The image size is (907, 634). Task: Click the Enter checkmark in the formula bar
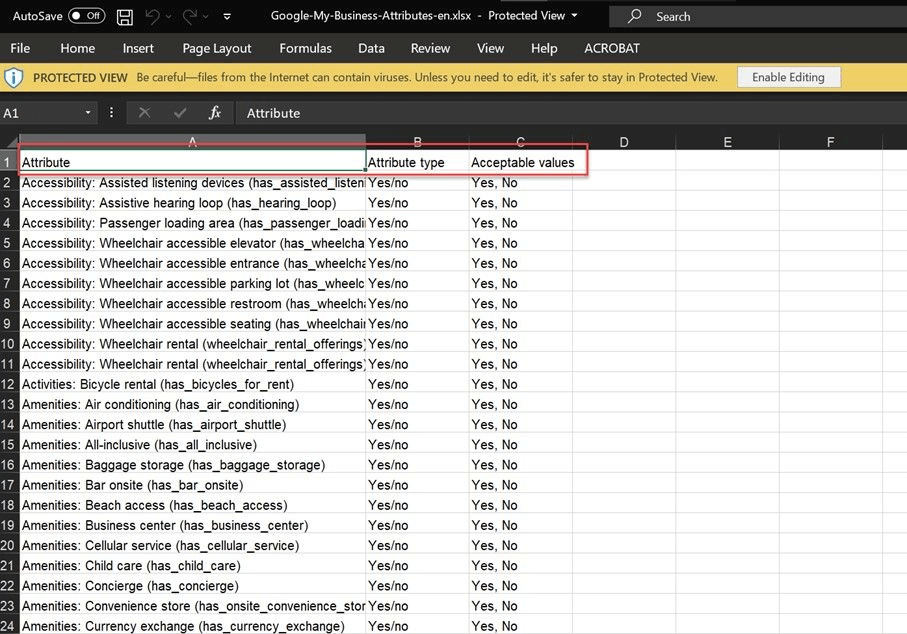[x=178, y=113]
